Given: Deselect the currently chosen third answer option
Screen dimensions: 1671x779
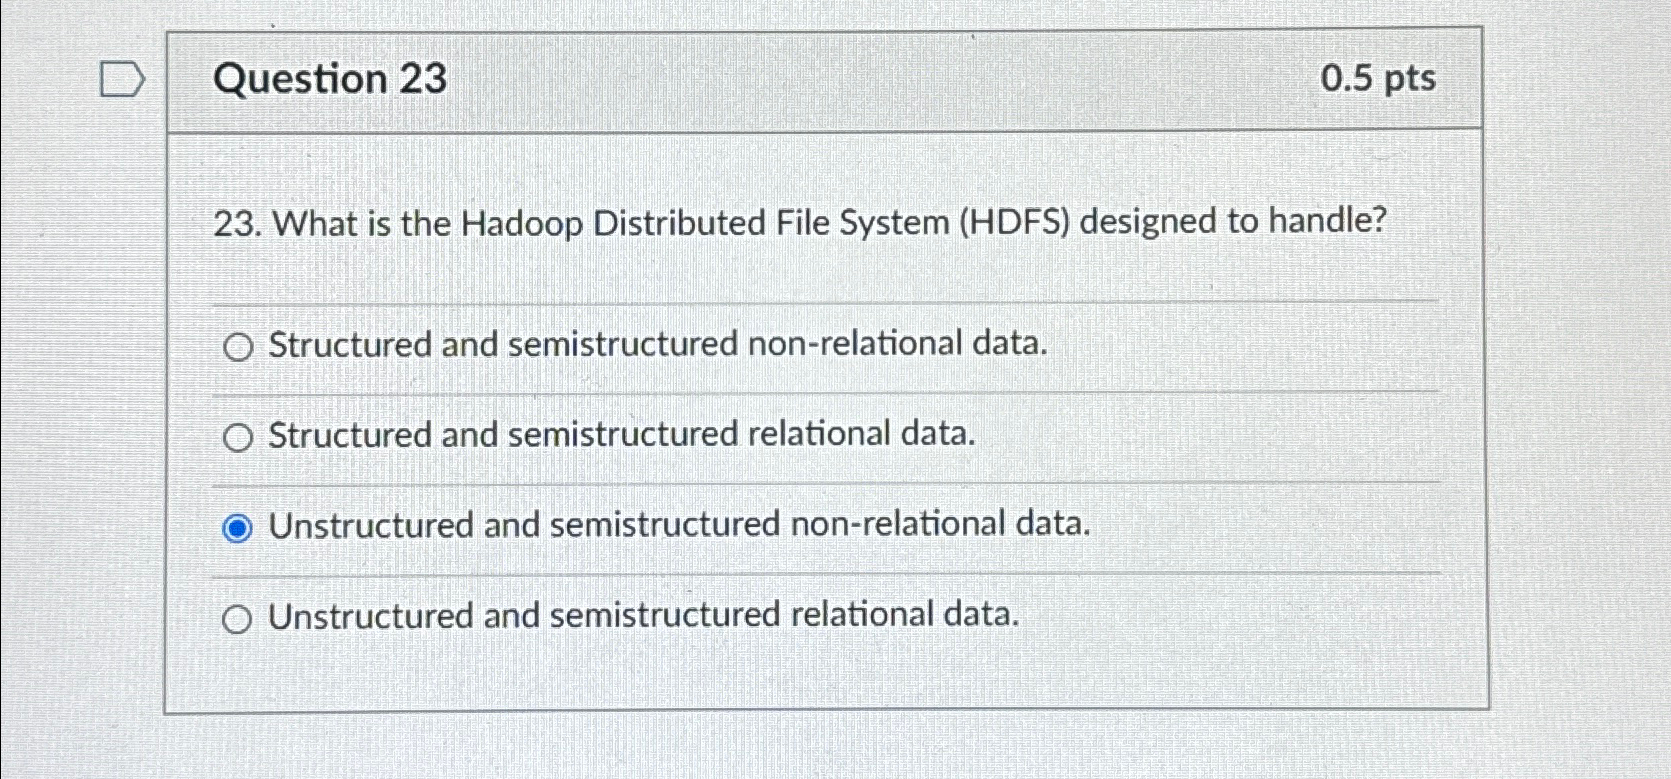Looking at the screenshot, I should pos(238,528).
